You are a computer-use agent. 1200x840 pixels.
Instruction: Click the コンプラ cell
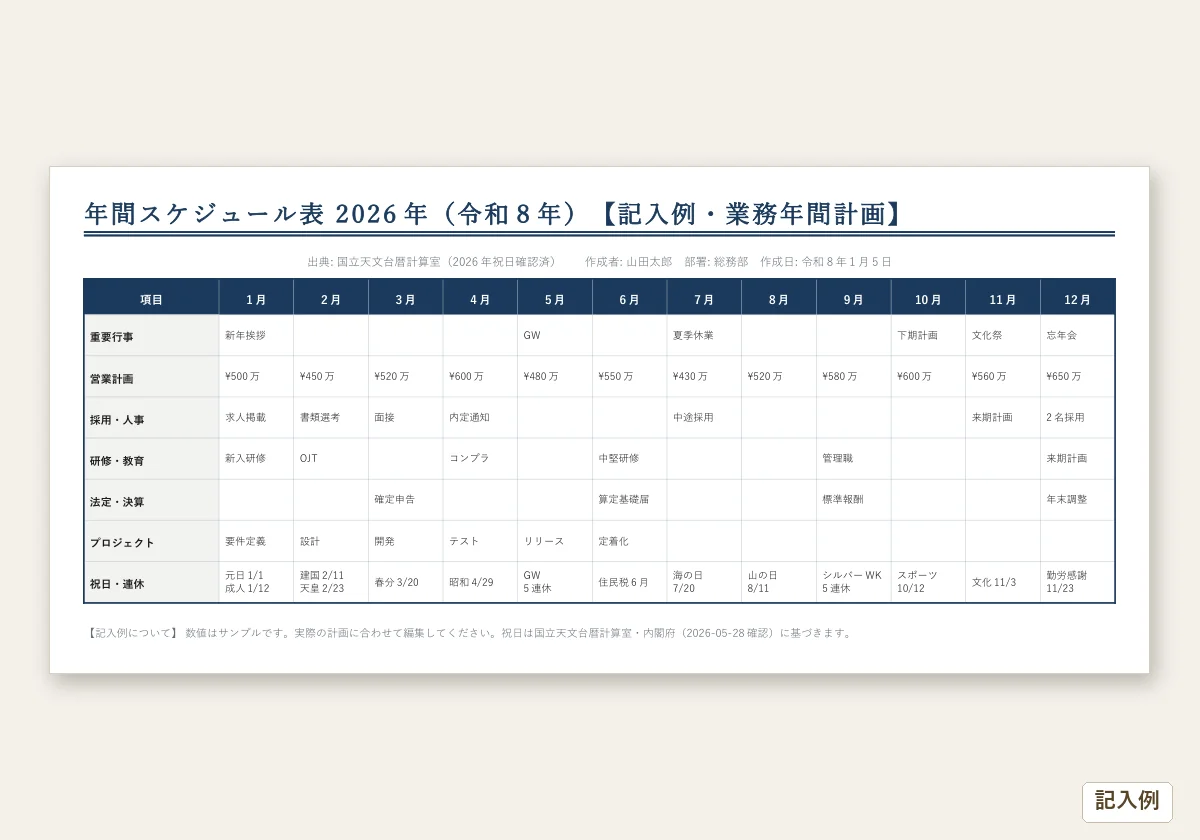pos(480,459)
